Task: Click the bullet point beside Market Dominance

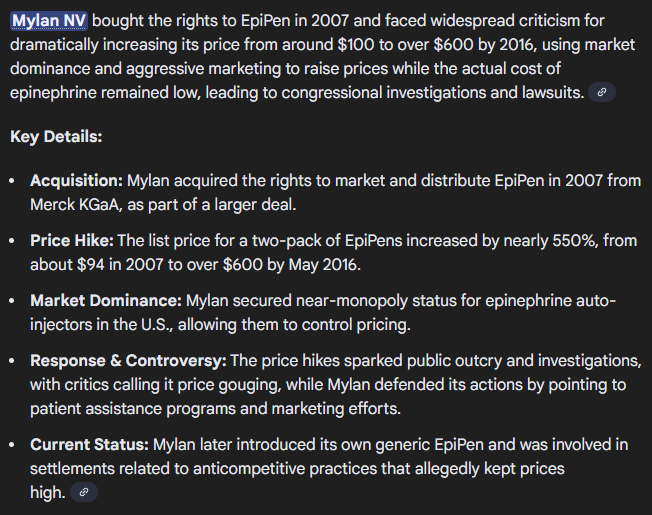Action: tap(11, 301)
